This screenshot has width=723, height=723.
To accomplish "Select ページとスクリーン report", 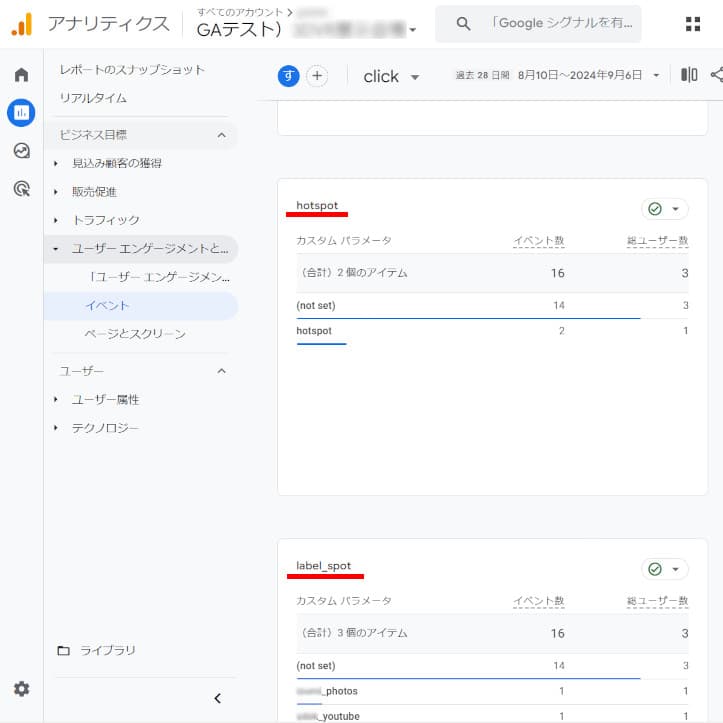I will [135, 334].
